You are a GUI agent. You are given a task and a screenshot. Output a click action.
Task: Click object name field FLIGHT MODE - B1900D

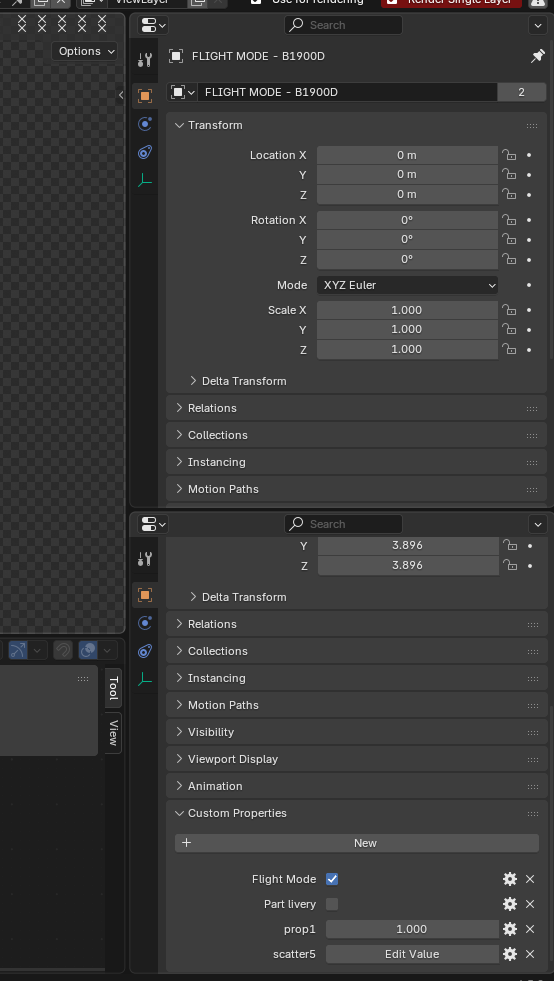click(x=347, y=93)
